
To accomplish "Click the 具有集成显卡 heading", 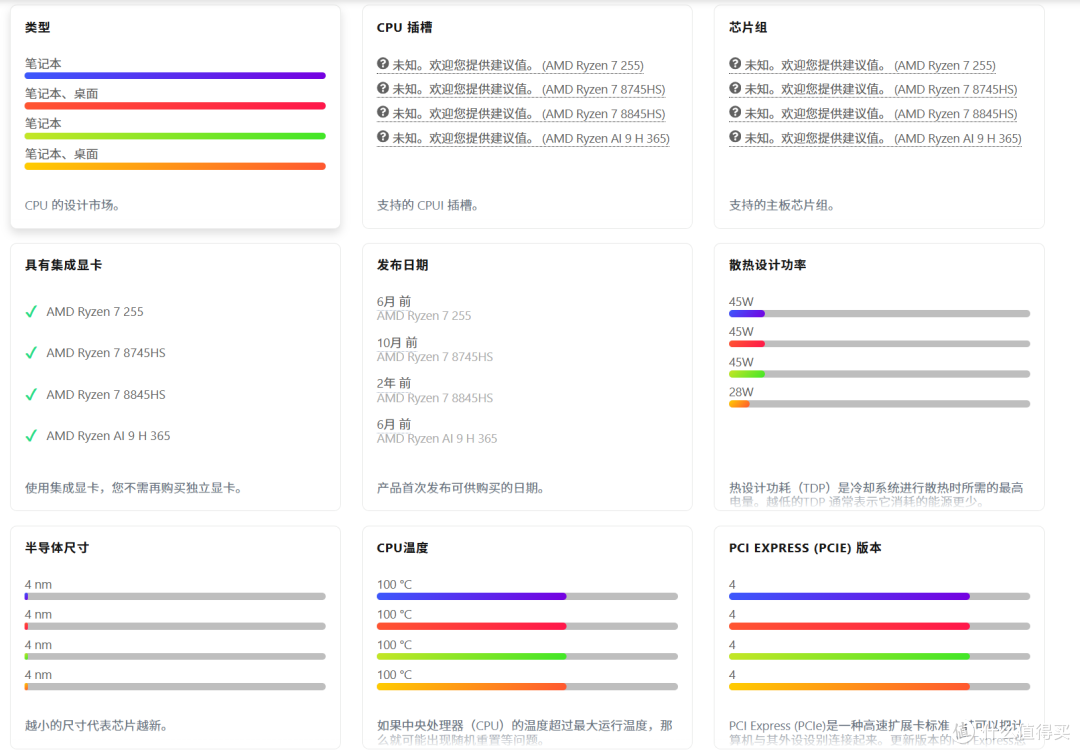I will click(x=63, y=265).
